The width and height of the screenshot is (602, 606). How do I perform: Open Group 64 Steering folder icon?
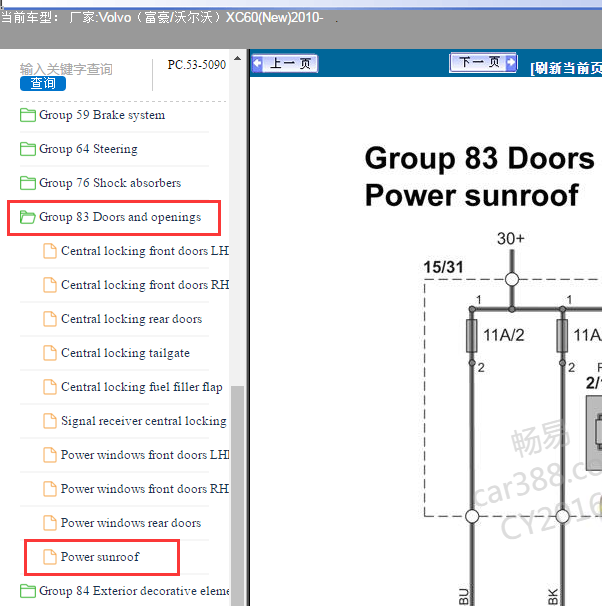point(28,149)
